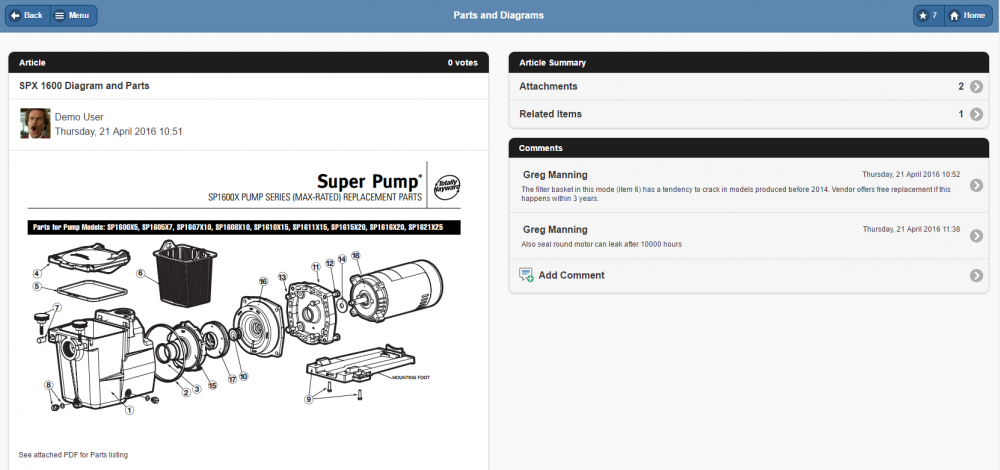
Task: Click the house icon in Home button
Action: (954, 15)
